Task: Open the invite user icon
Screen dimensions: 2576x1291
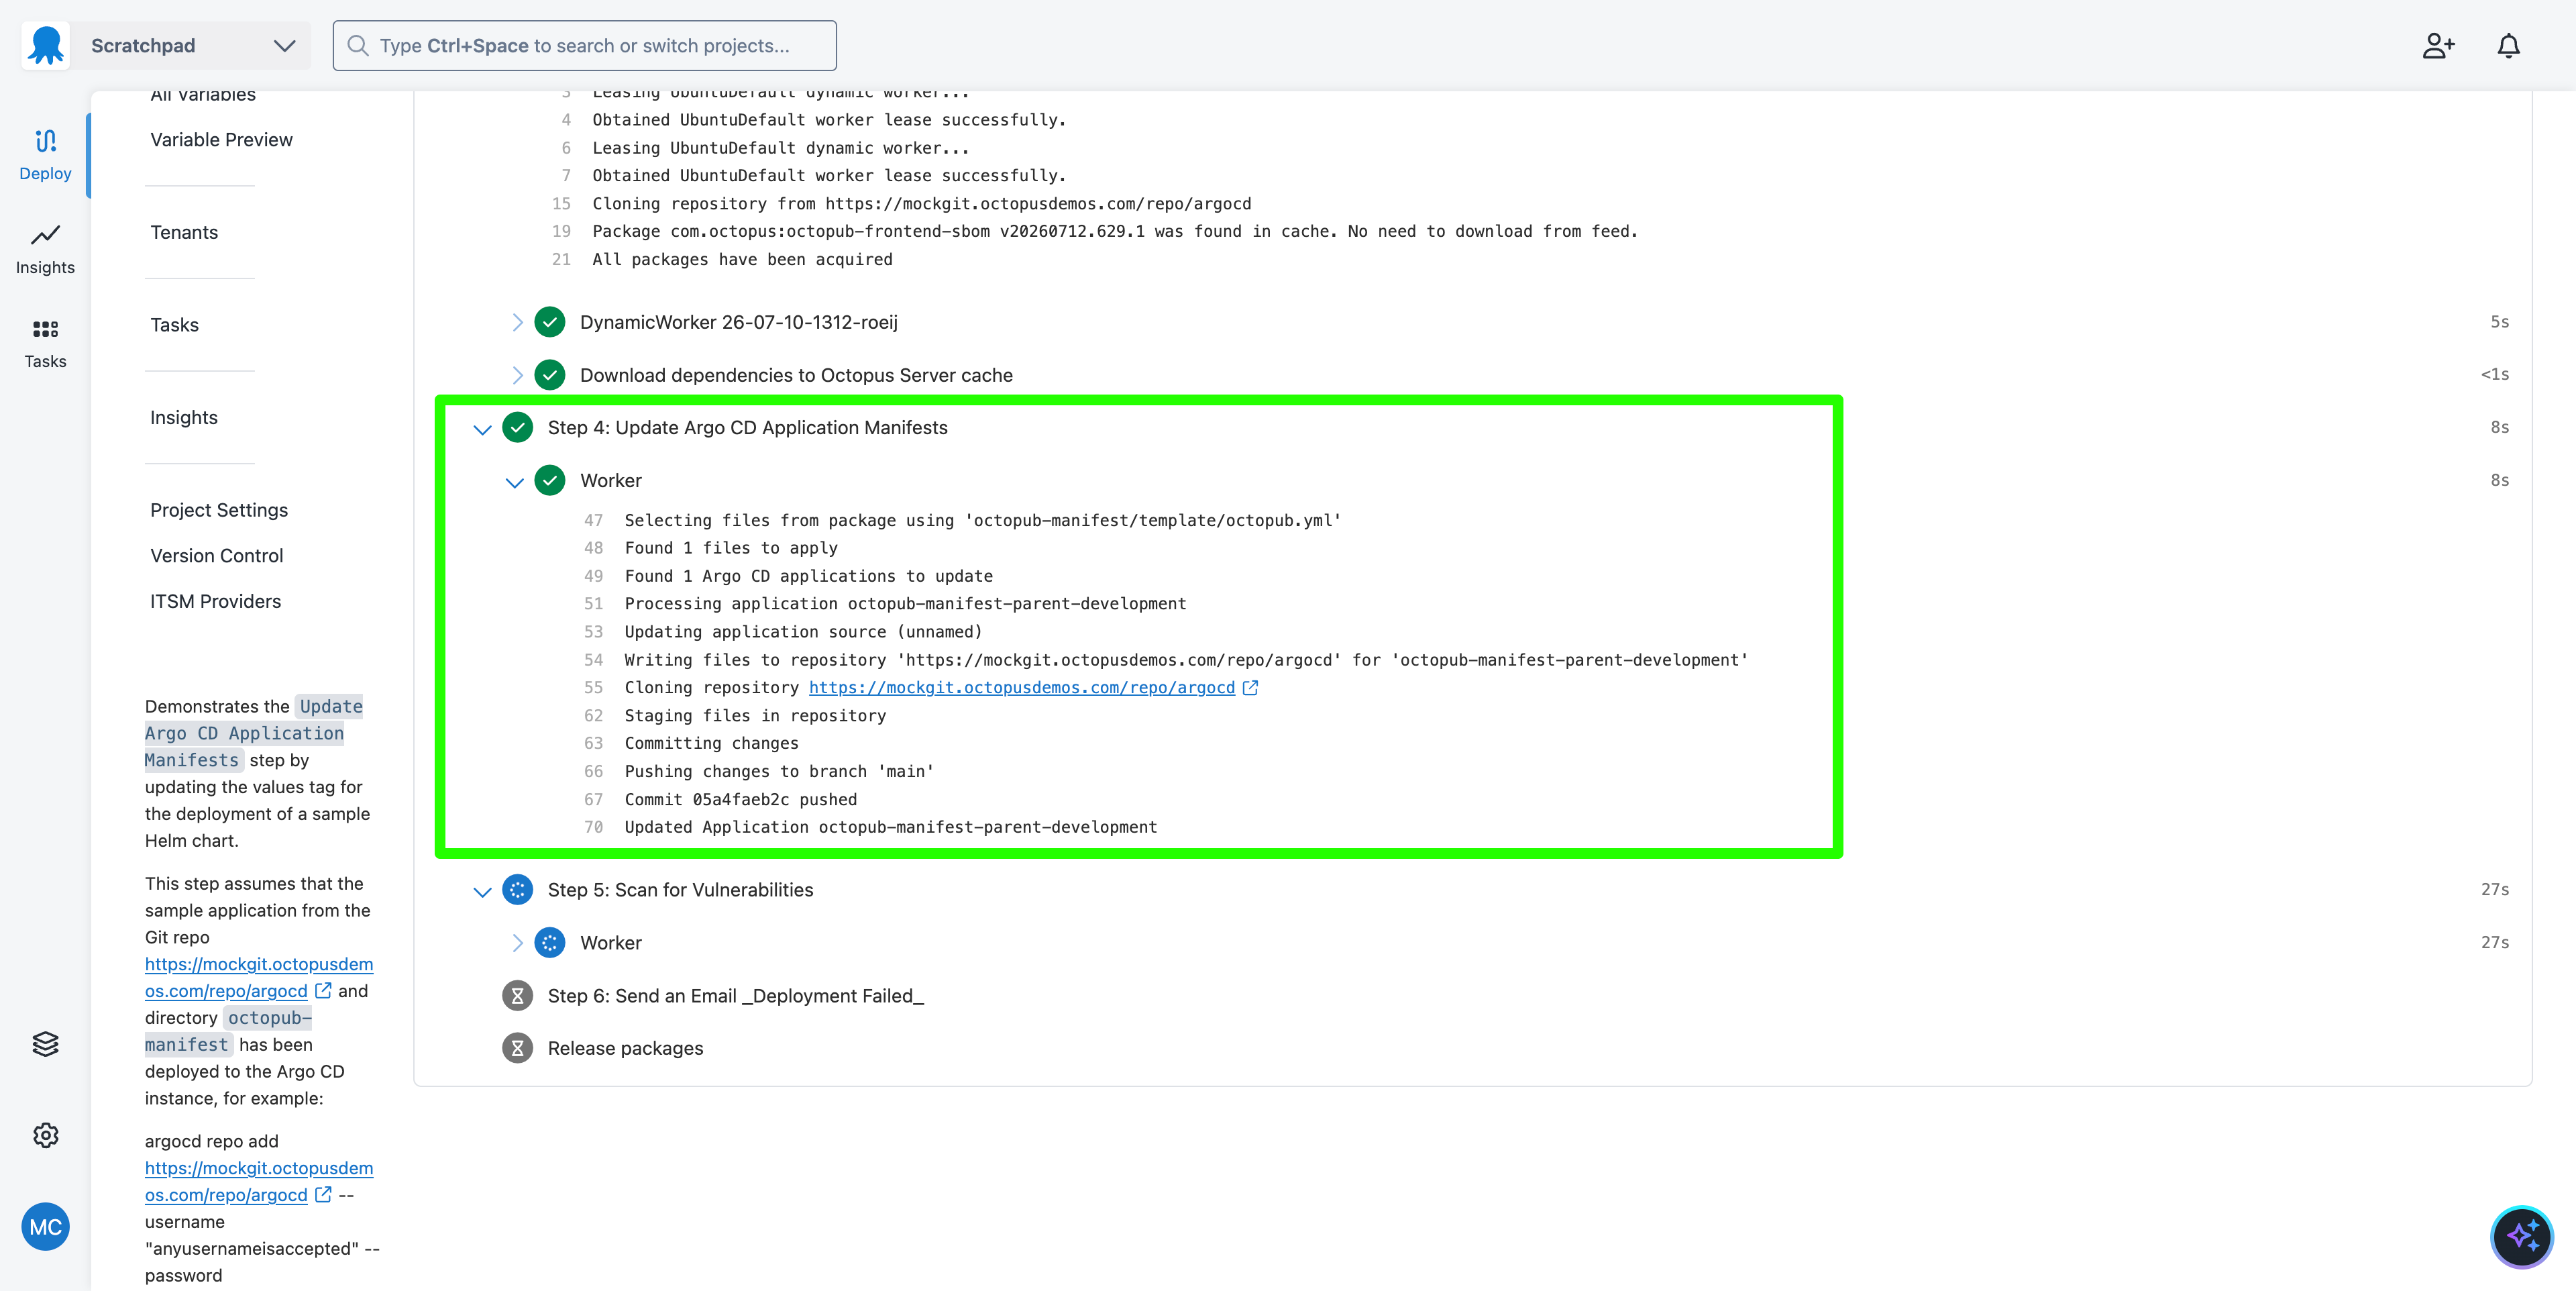Action: pos(2438,46)
